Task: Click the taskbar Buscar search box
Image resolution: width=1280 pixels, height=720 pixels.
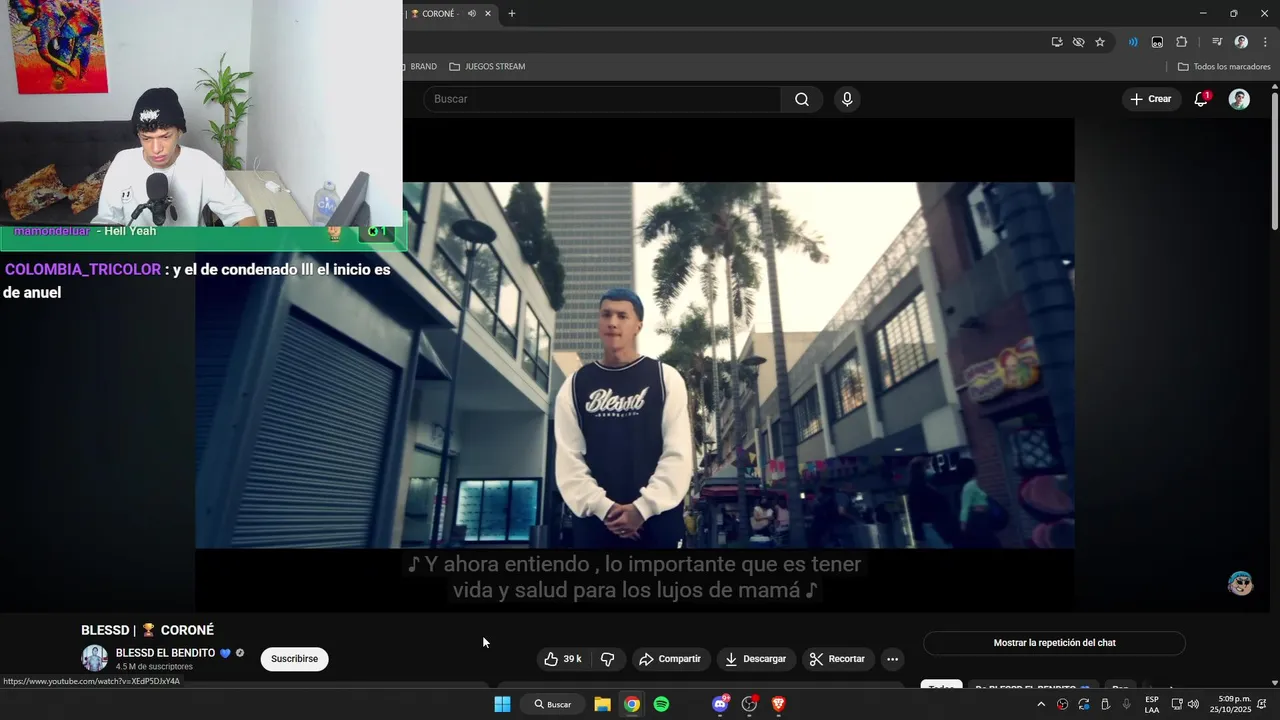Action: pos(552,704)
